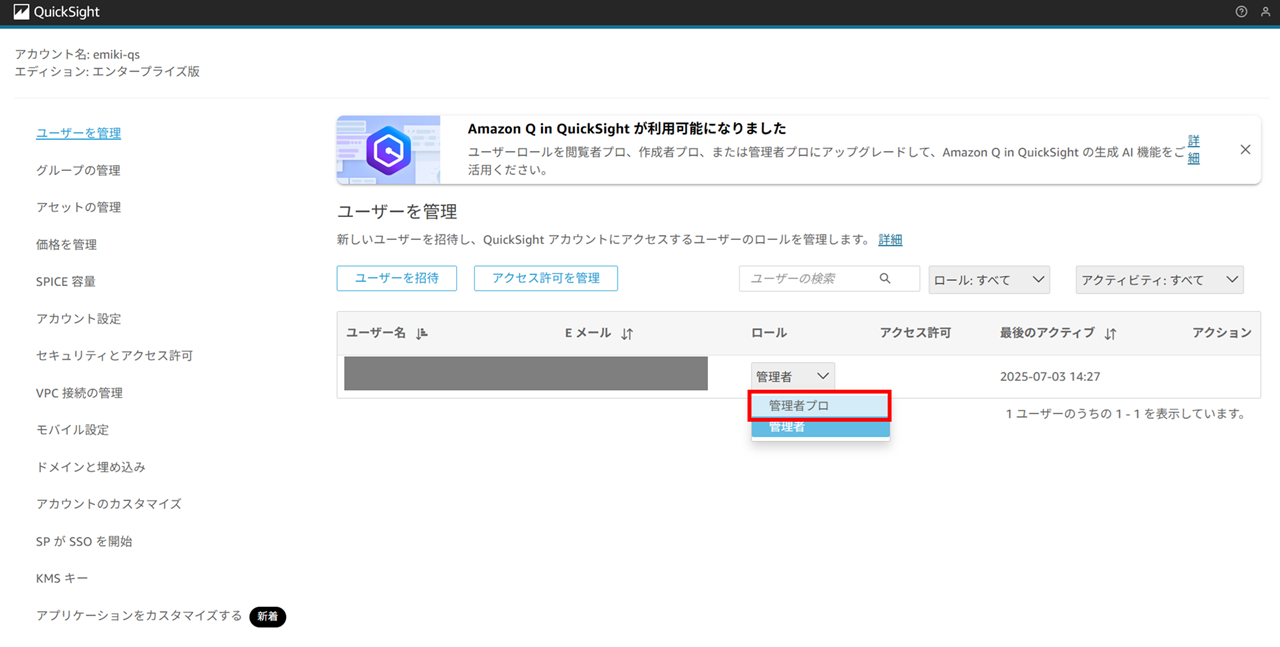The image size is (1280, 647).
Task: Select 管理者 option in role list
Action: 820,427
